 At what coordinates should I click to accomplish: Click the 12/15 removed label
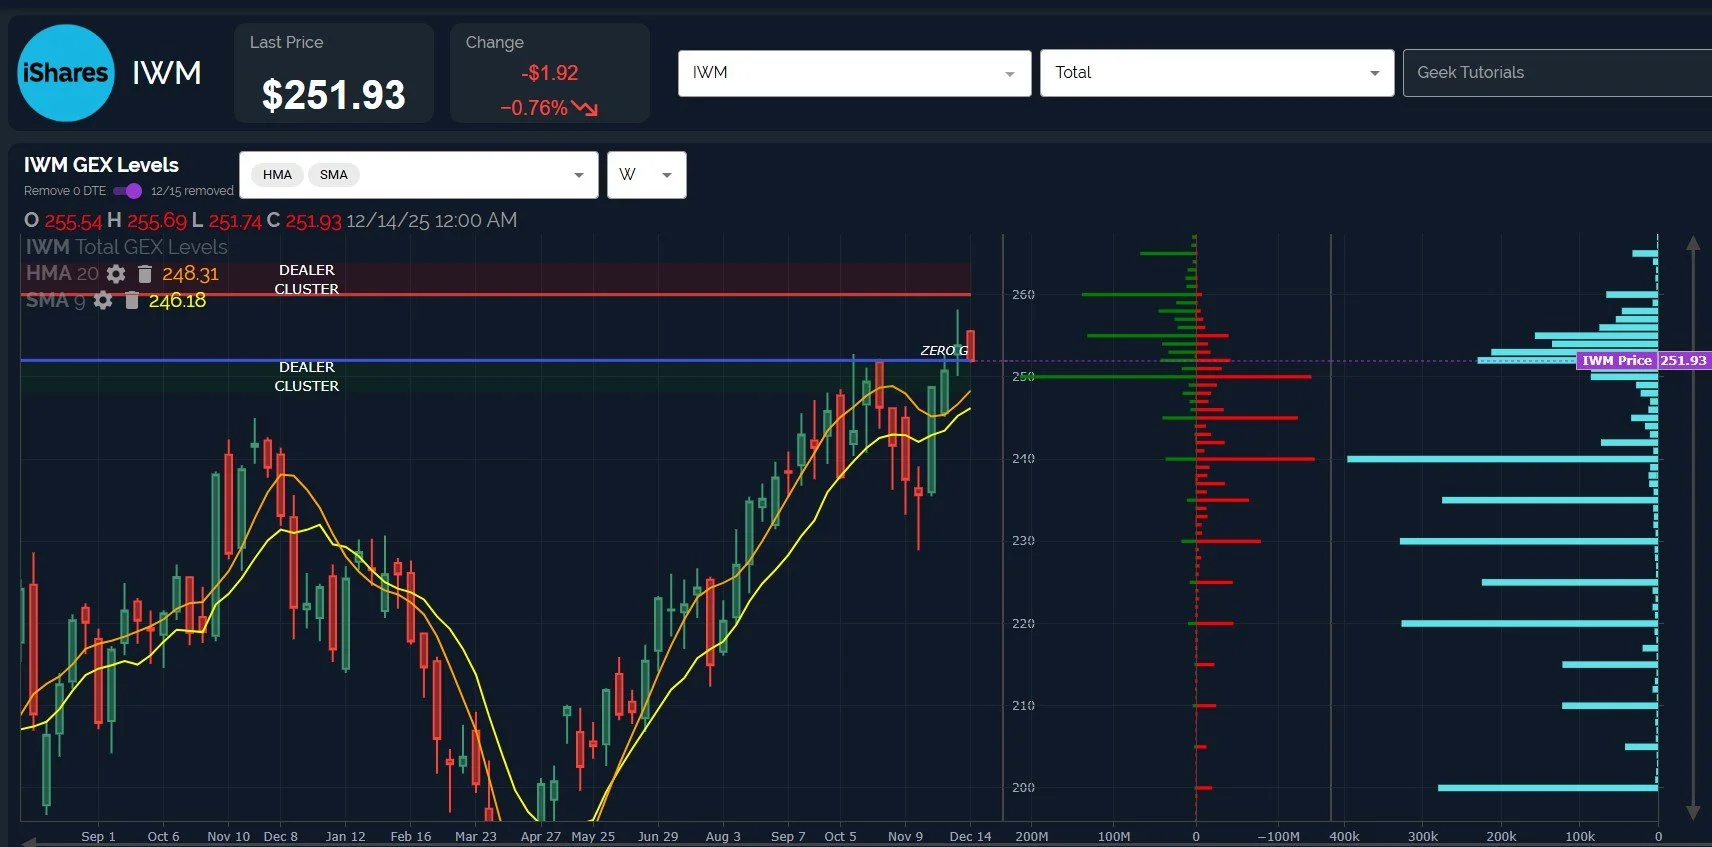[x=192, y=191]
